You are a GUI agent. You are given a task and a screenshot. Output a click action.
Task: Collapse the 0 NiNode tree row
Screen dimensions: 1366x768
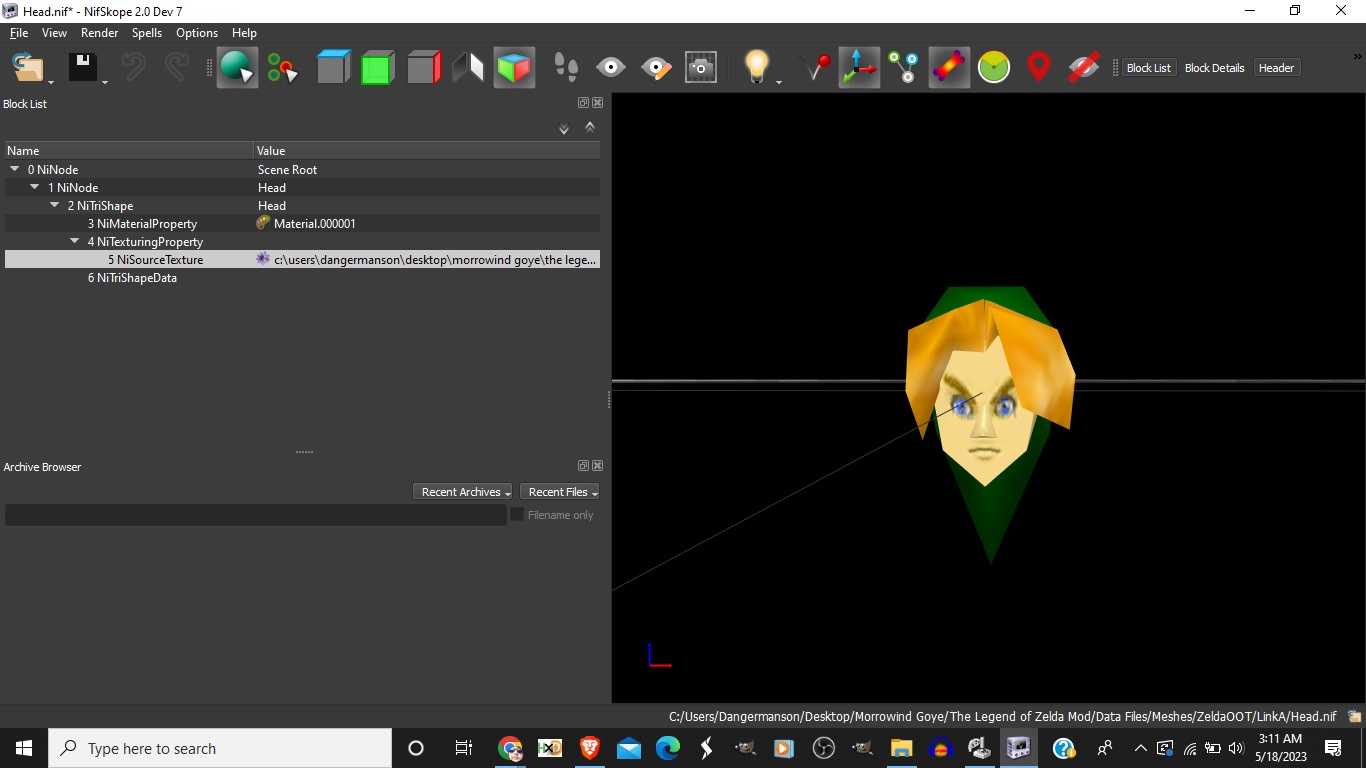pos(15,169)
